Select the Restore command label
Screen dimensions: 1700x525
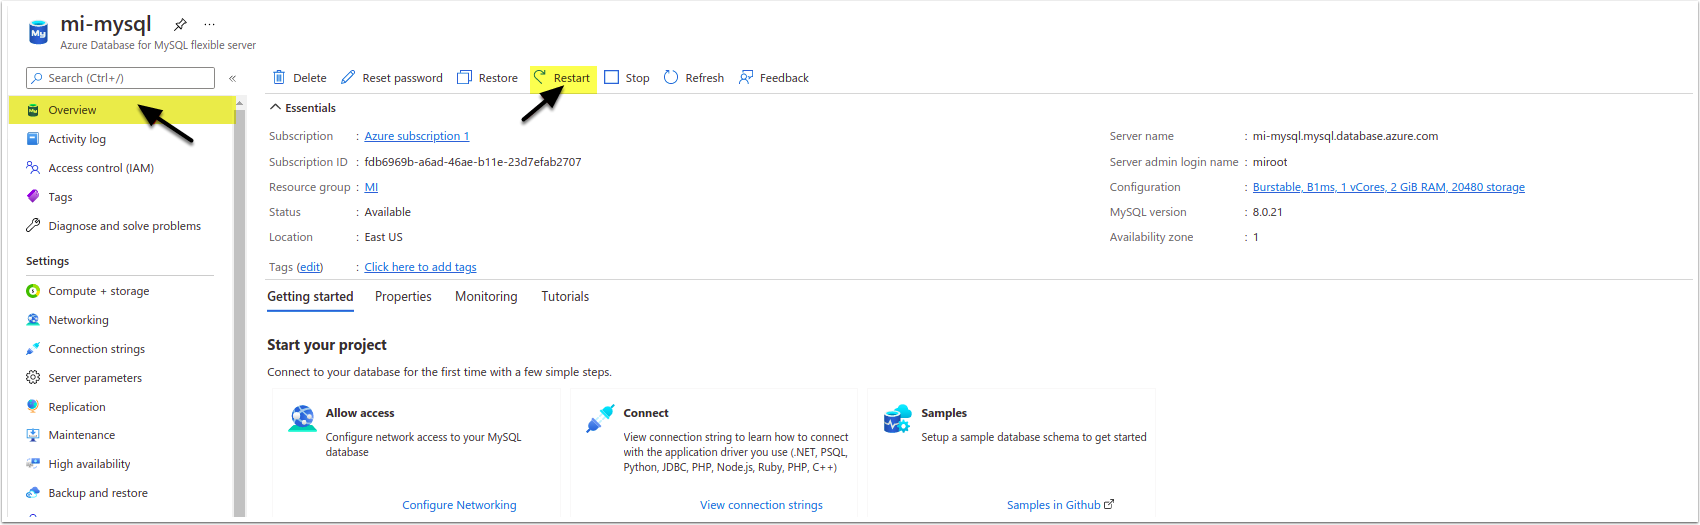(x=498, y=78)
